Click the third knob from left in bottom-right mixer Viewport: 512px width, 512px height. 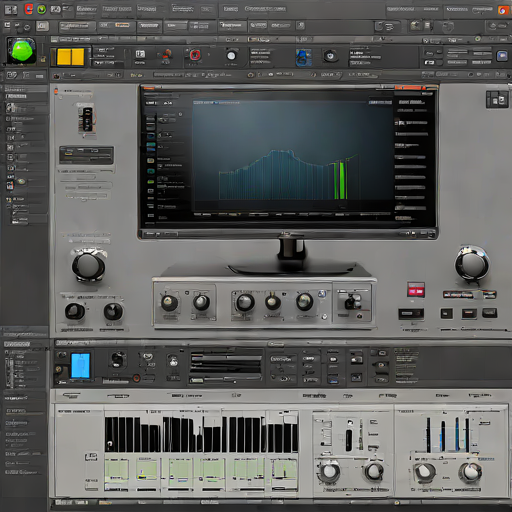pyautogui.click(x=425, y=471)
